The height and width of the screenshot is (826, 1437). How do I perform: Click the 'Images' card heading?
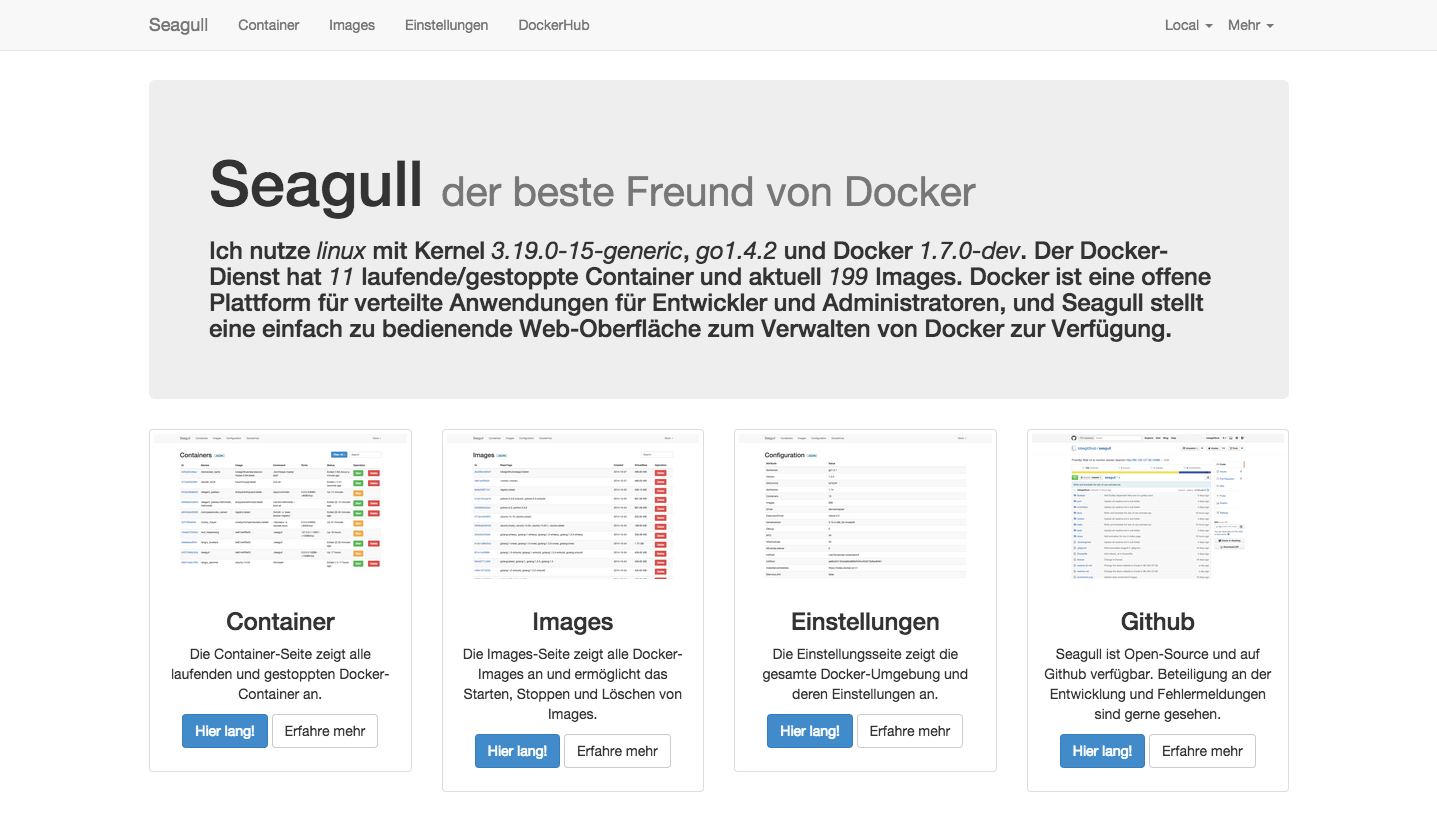click(573, 622)
